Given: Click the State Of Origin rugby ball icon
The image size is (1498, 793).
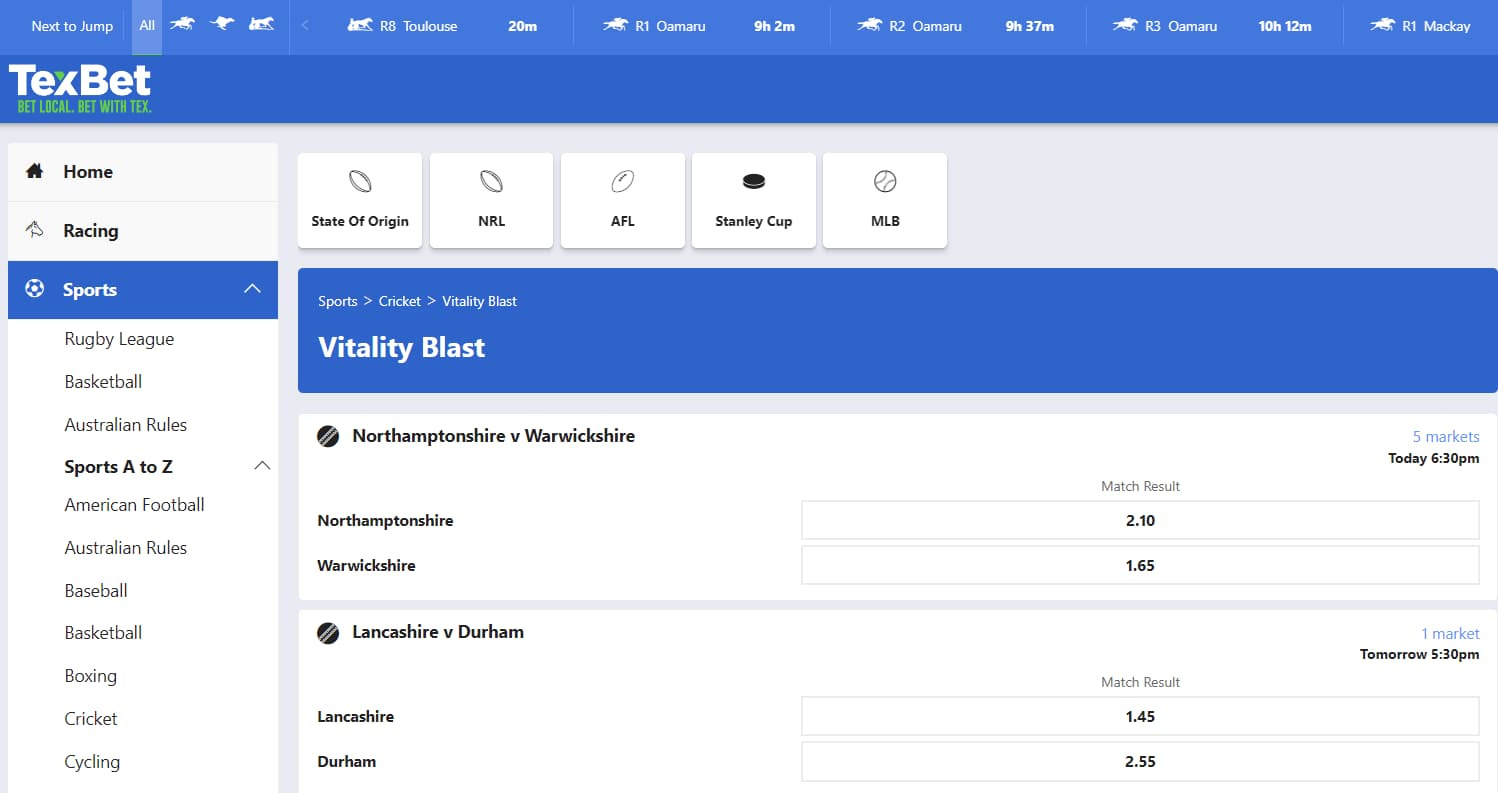Looking at the screenshot, I should pos(360,182).
